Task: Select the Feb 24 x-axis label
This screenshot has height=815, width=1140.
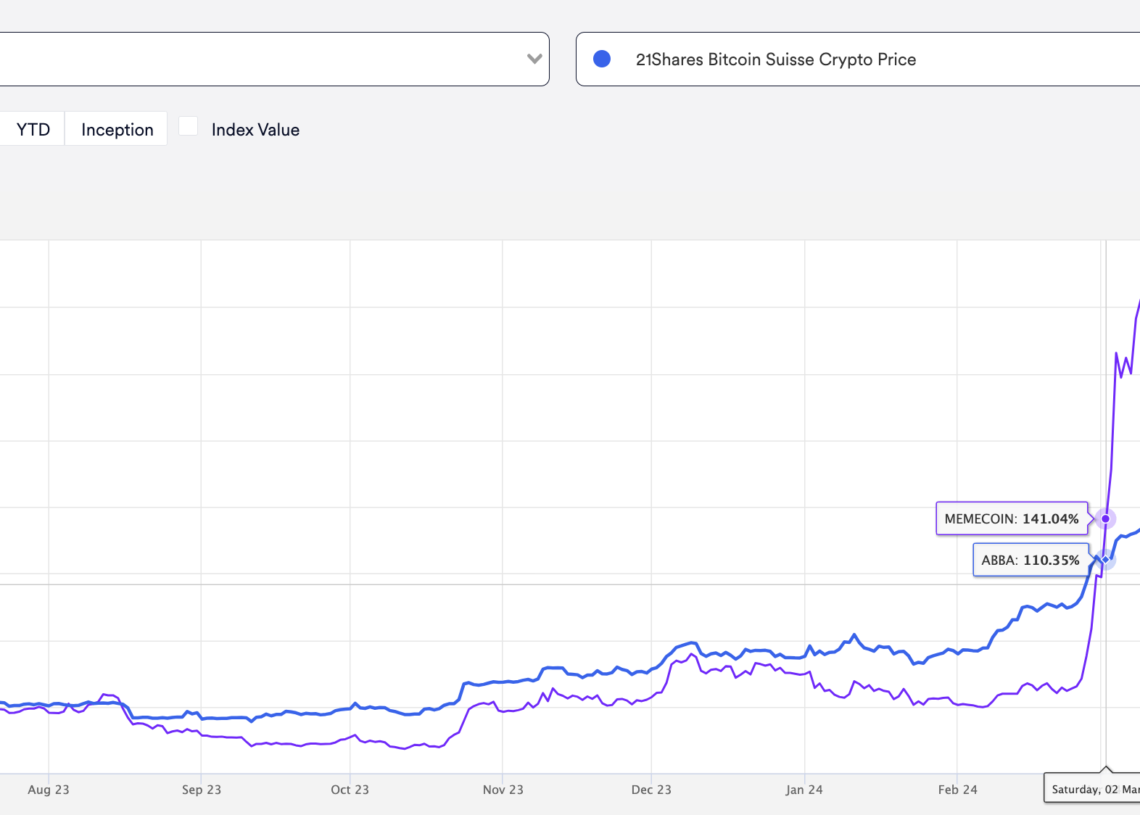Action: (957, 789)
